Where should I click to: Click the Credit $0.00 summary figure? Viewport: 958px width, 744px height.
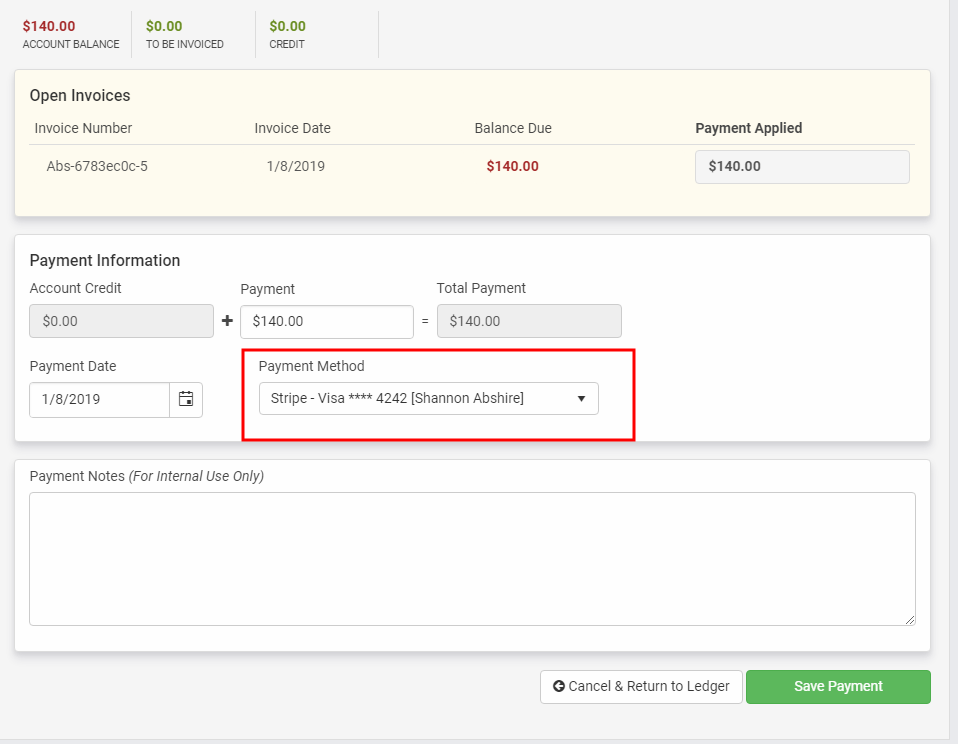(288, 26)
